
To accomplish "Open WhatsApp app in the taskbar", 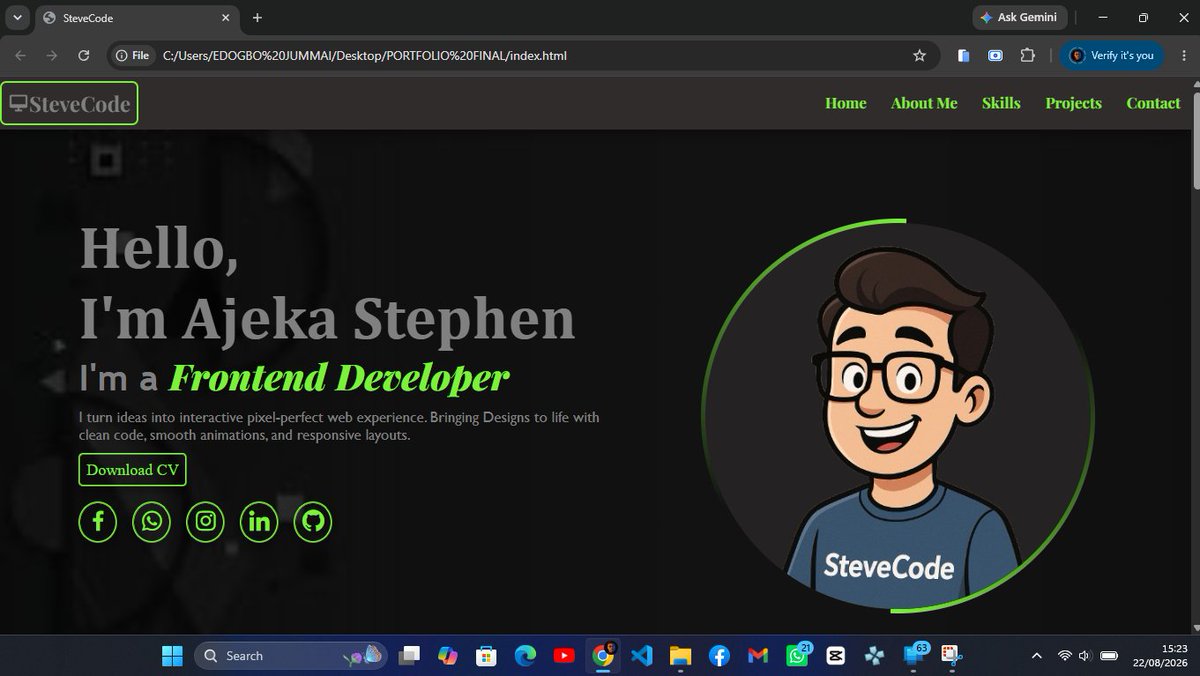I will point(797,656).
